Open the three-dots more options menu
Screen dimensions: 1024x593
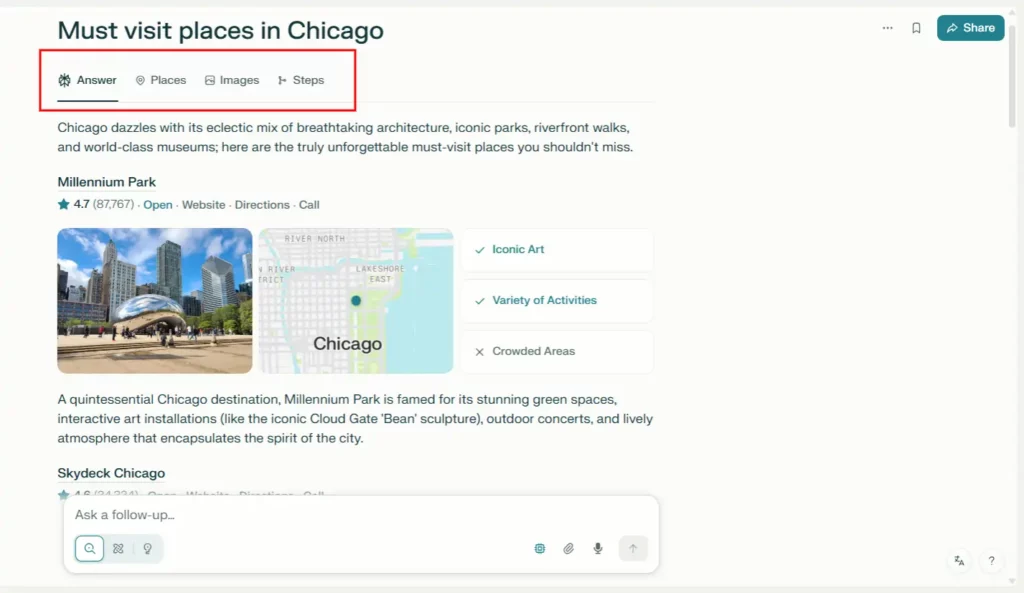click(887, 28)
